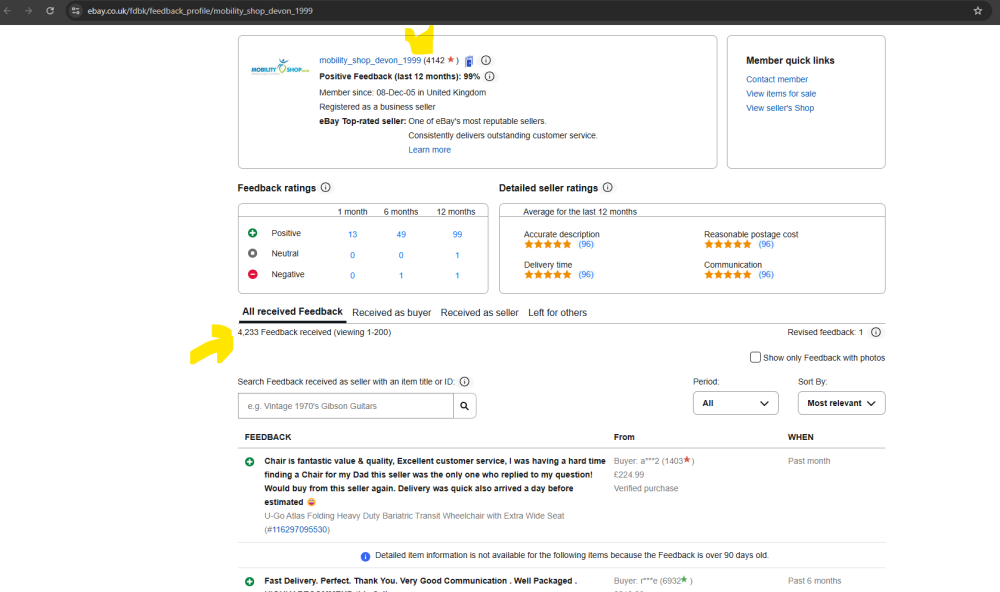Click the "Verified purchase" text
The image size is (1000, 592).
click(x=646, y=489)
